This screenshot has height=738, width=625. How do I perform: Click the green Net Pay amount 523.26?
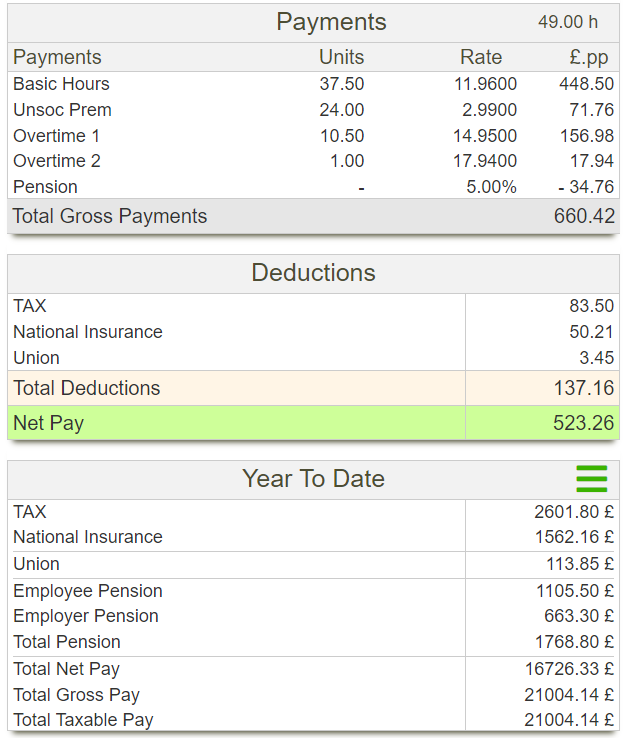coord(584,423)
